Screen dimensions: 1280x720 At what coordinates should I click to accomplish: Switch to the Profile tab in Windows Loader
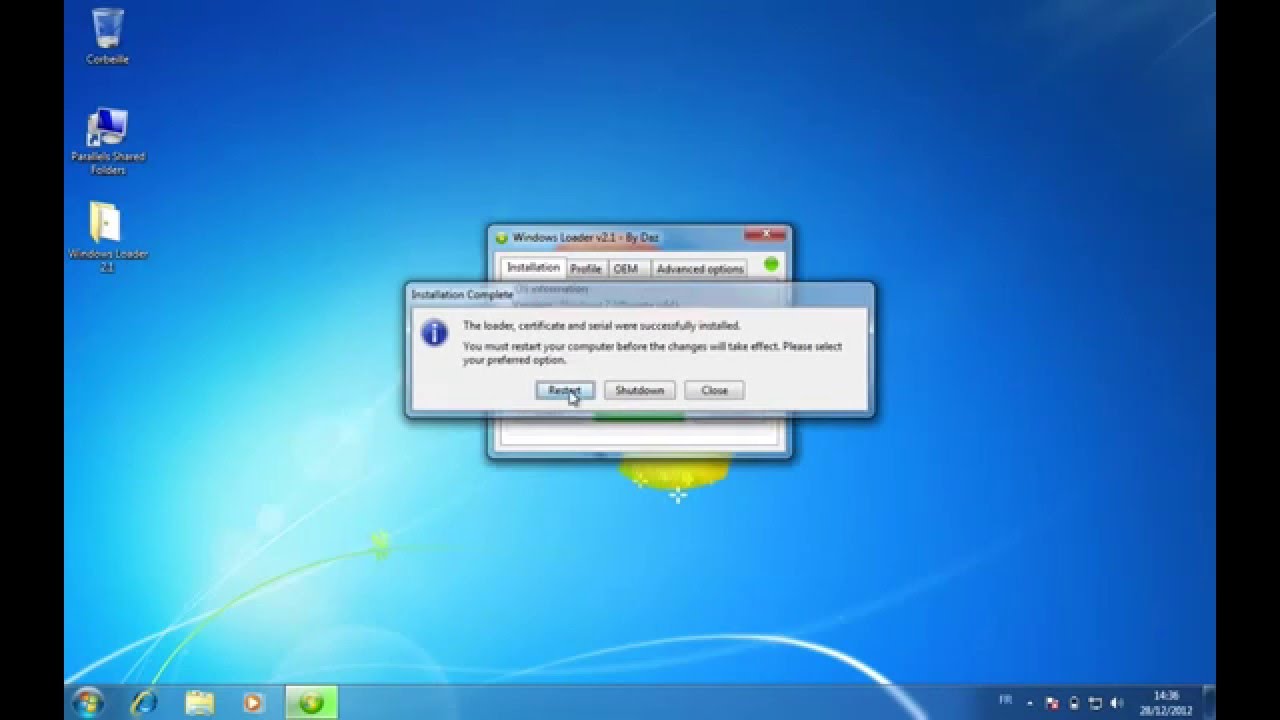click(x=586, y=269)
